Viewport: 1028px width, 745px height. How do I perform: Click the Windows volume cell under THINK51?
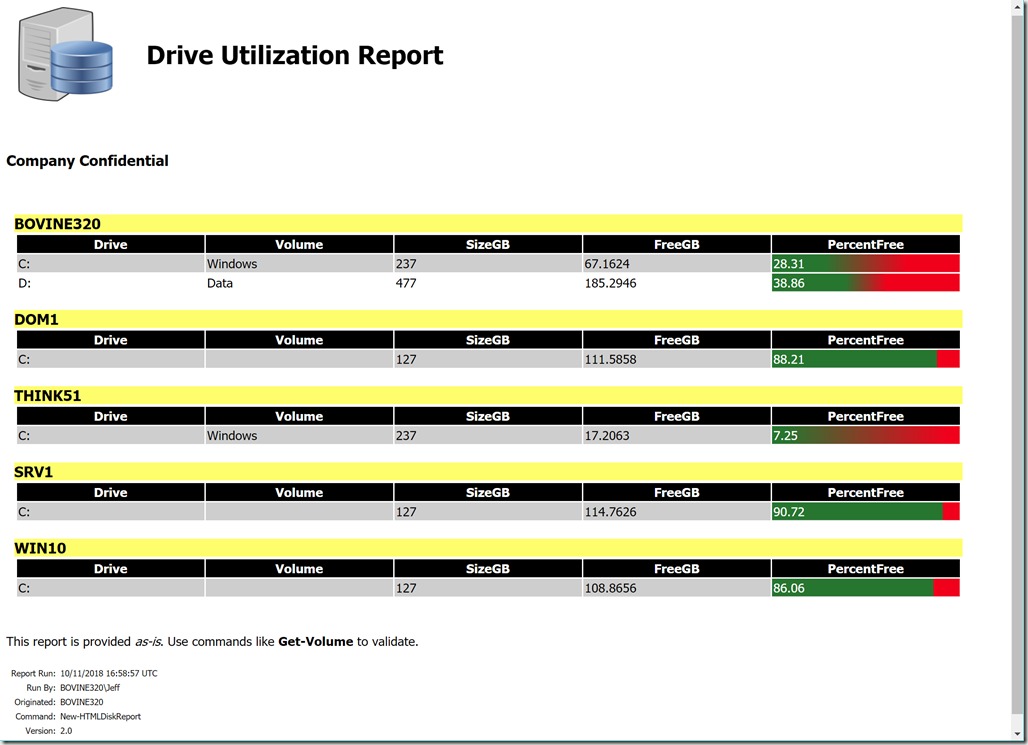point(299,435)
